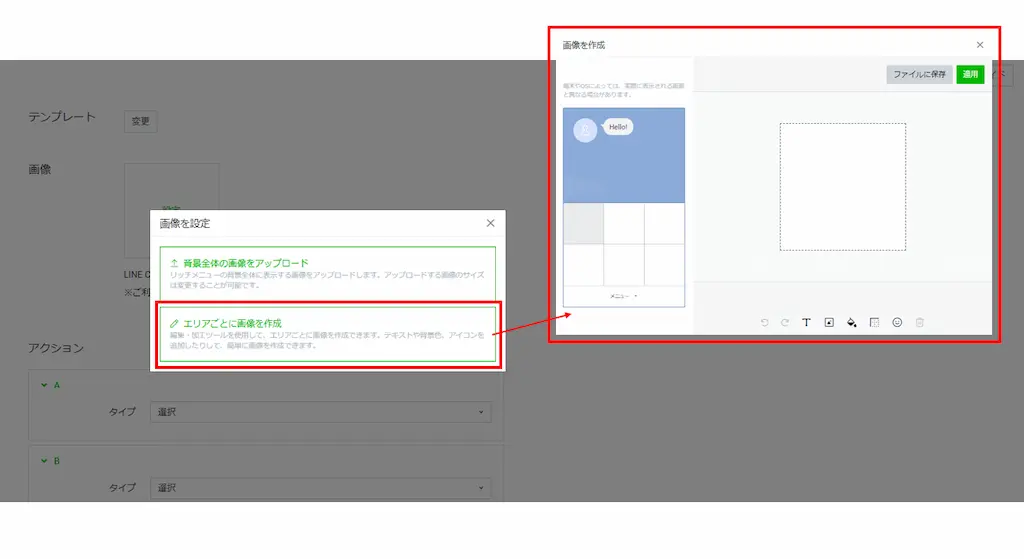Click the trash delete icon
This screenshot has width=1024, height=559.
(920, 322)
